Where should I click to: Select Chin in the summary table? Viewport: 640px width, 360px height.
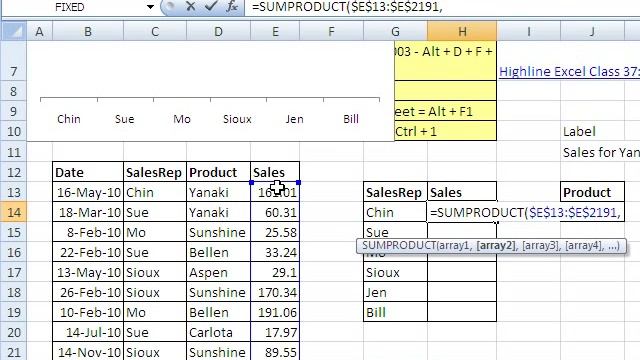395,212
